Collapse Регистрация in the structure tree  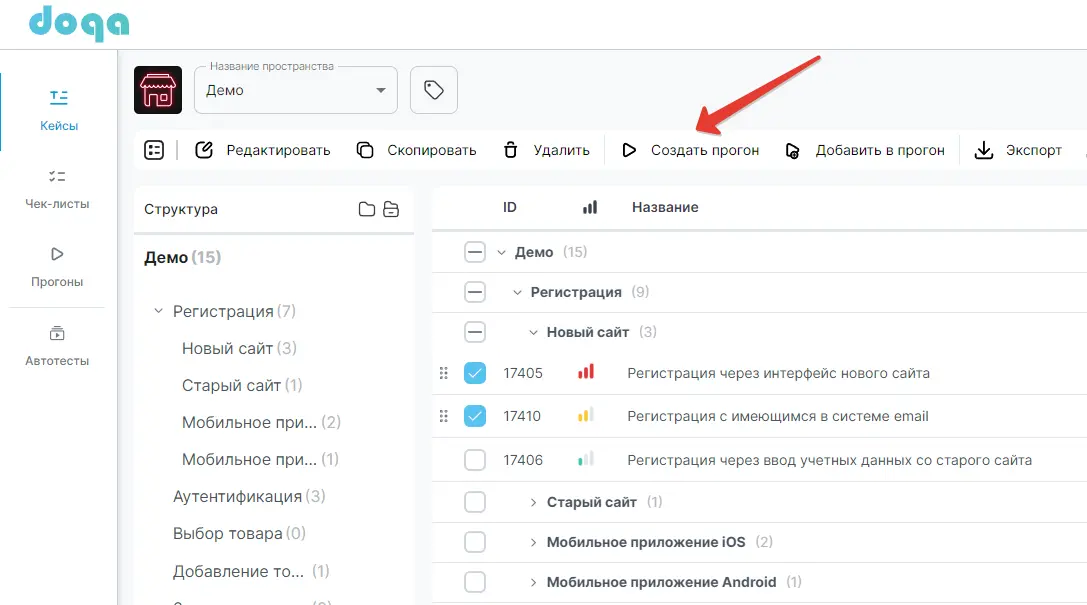157,311
